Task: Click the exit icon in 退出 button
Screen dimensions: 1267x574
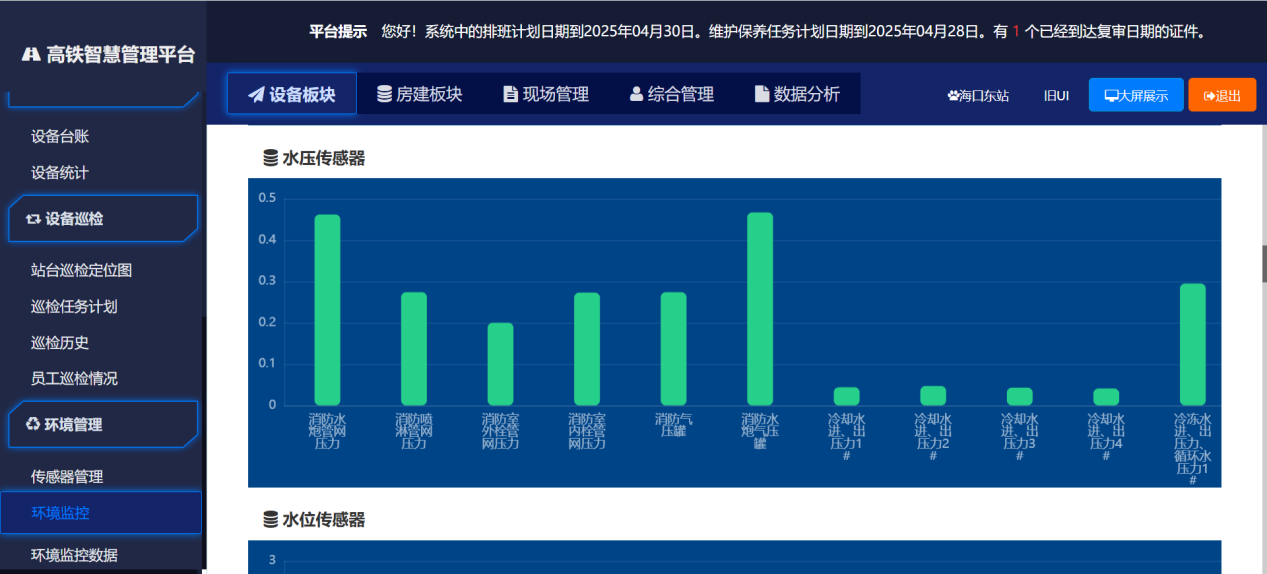Action: coord(1209,96)
